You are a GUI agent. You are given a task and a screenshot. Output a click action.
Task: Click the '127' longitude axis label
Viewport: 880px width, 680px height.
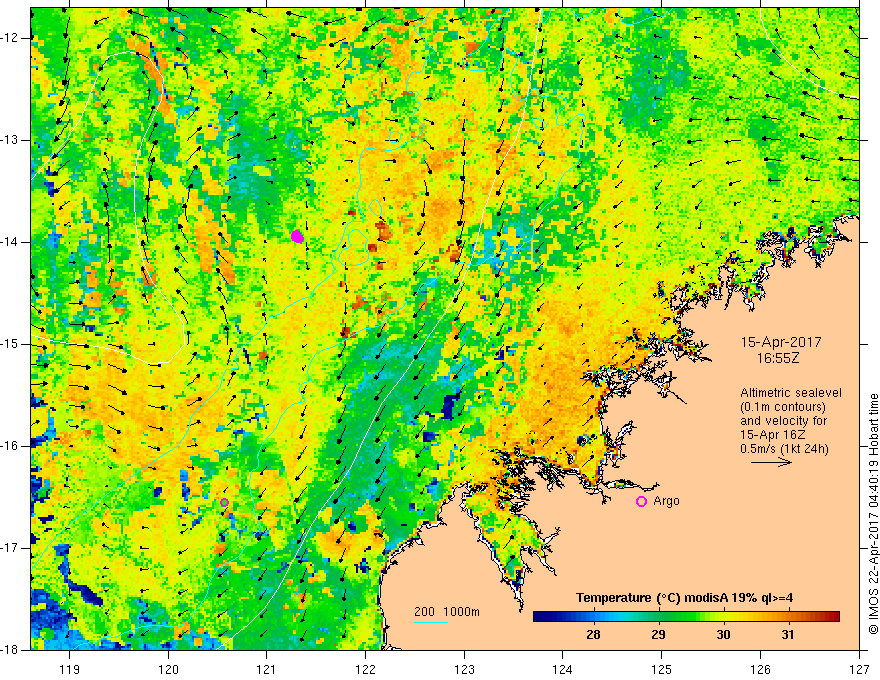point(859,669)
